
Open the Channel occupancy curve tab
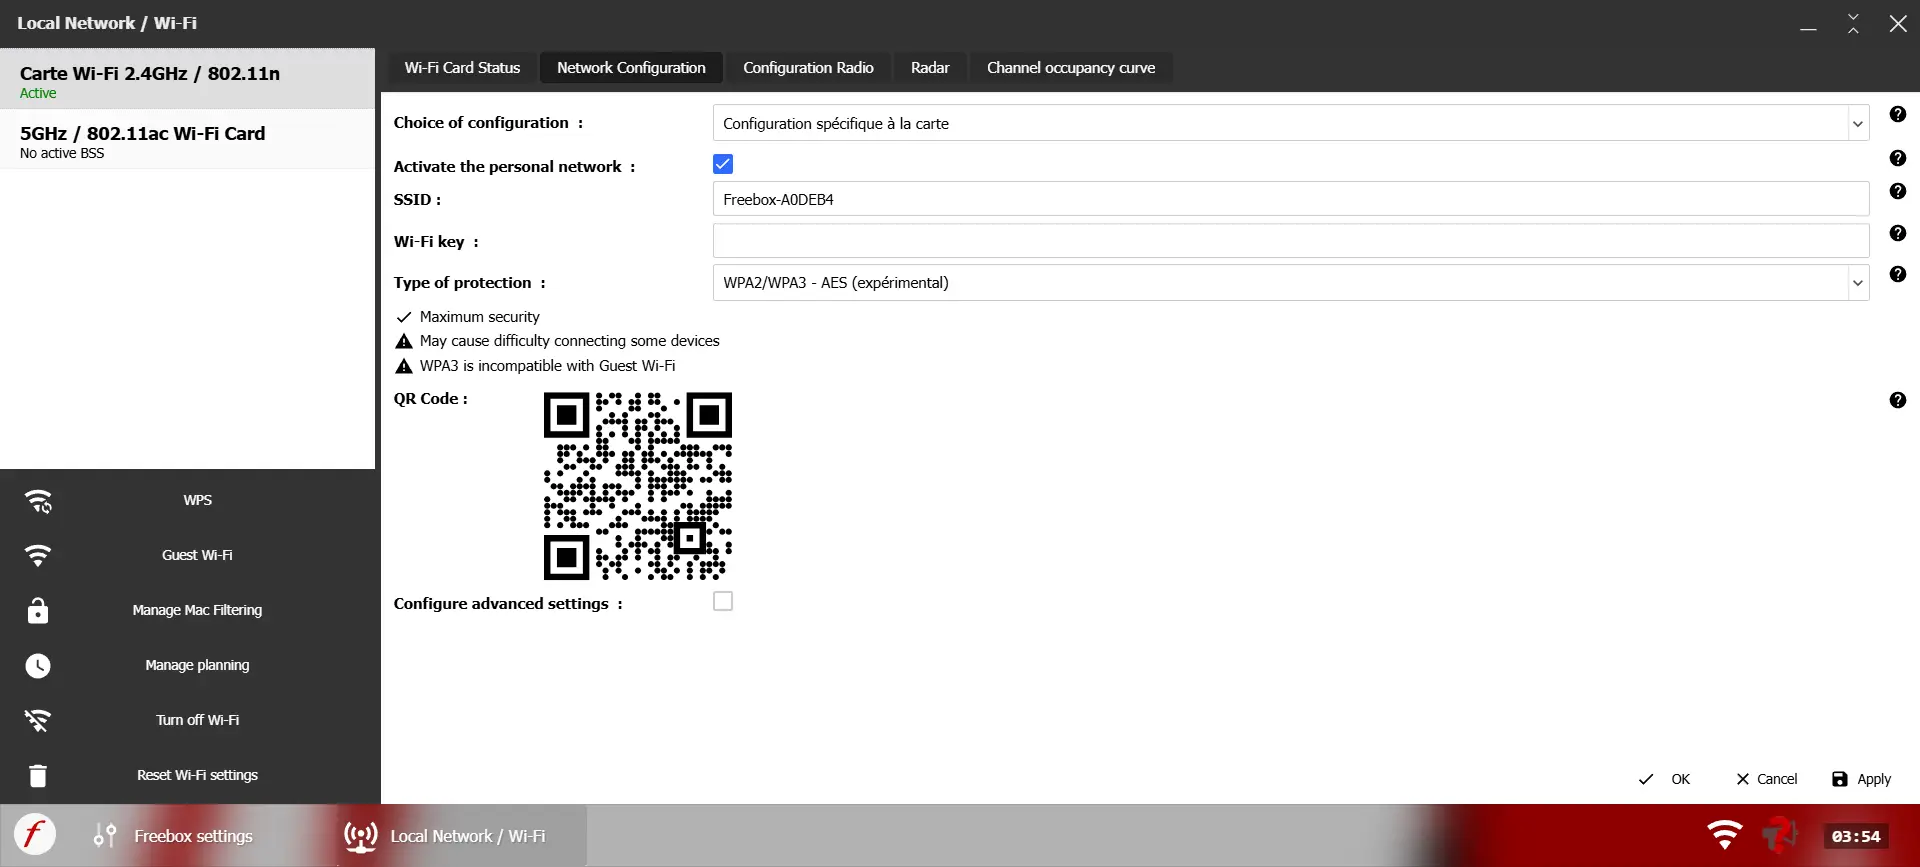click(x=1071, y=68)
